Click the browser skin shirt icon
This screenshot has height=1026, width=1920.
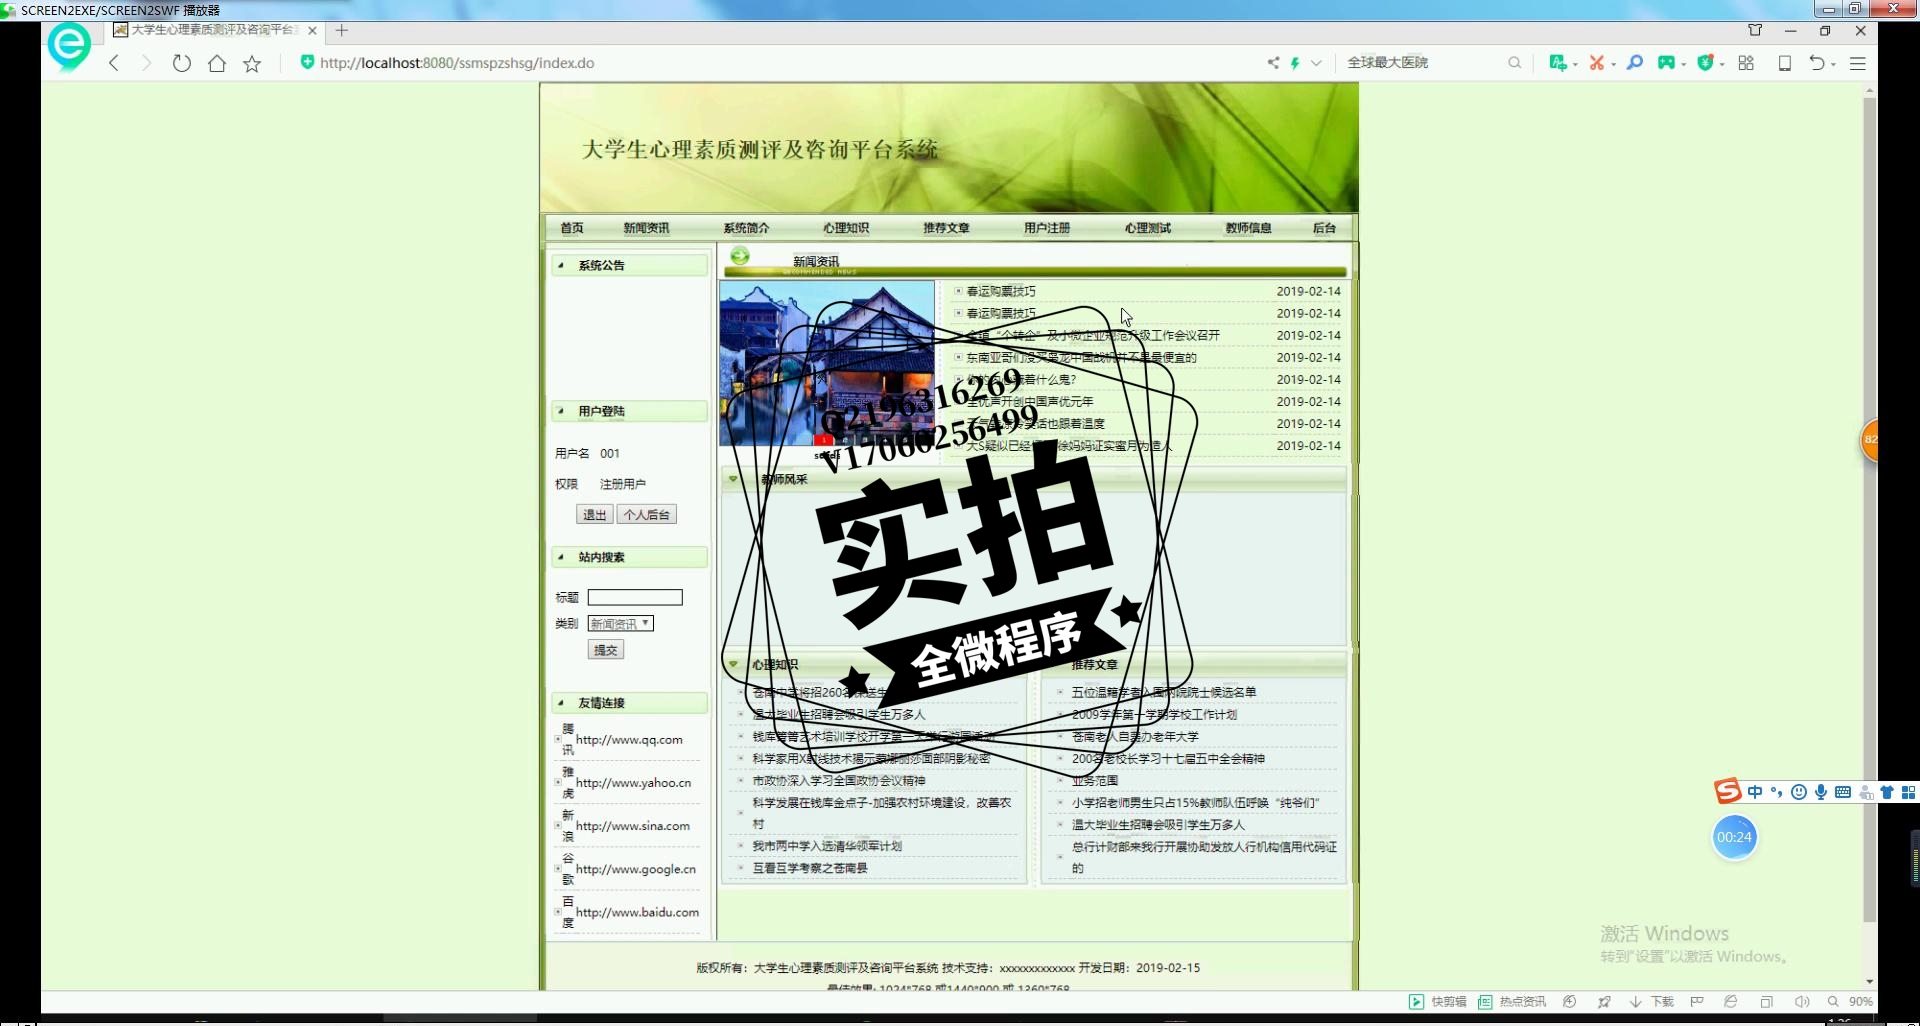pyautogui.click(x=1755, y=31)
